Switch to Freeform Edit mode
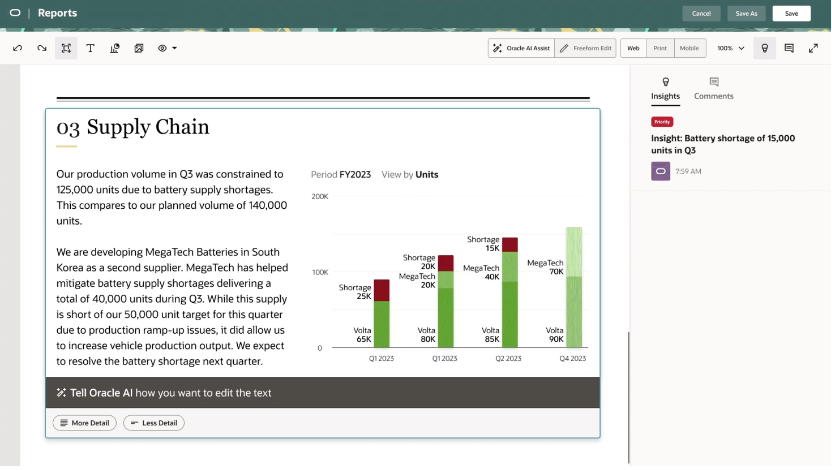The image size is (832, 470). [585, 48]
